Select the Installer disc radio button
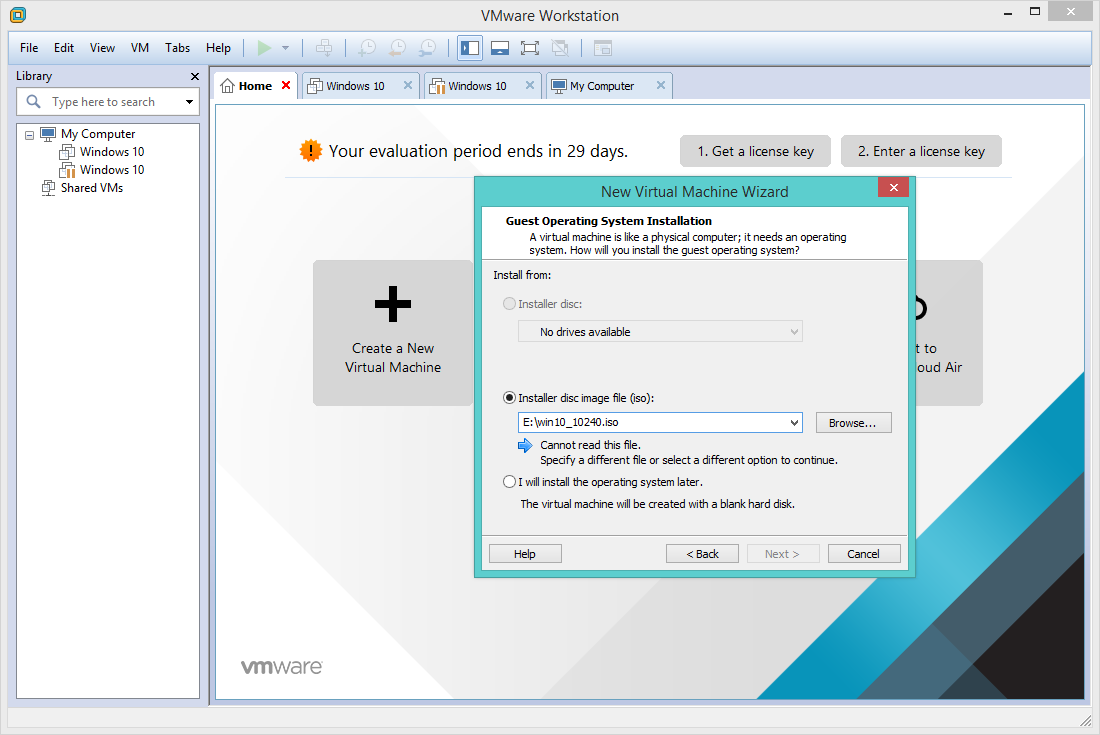The image size is (1100, 735). point(509,304)
